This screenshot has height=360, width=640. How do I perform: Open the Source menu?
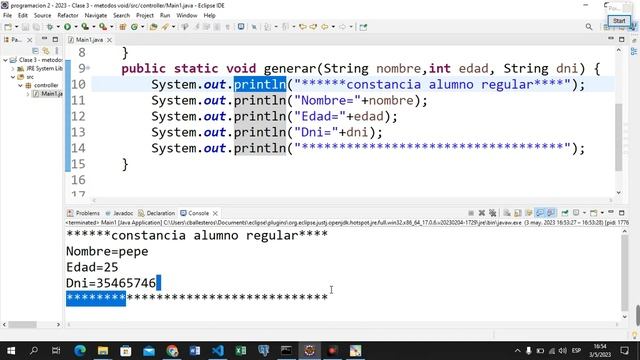click(42, 16)
